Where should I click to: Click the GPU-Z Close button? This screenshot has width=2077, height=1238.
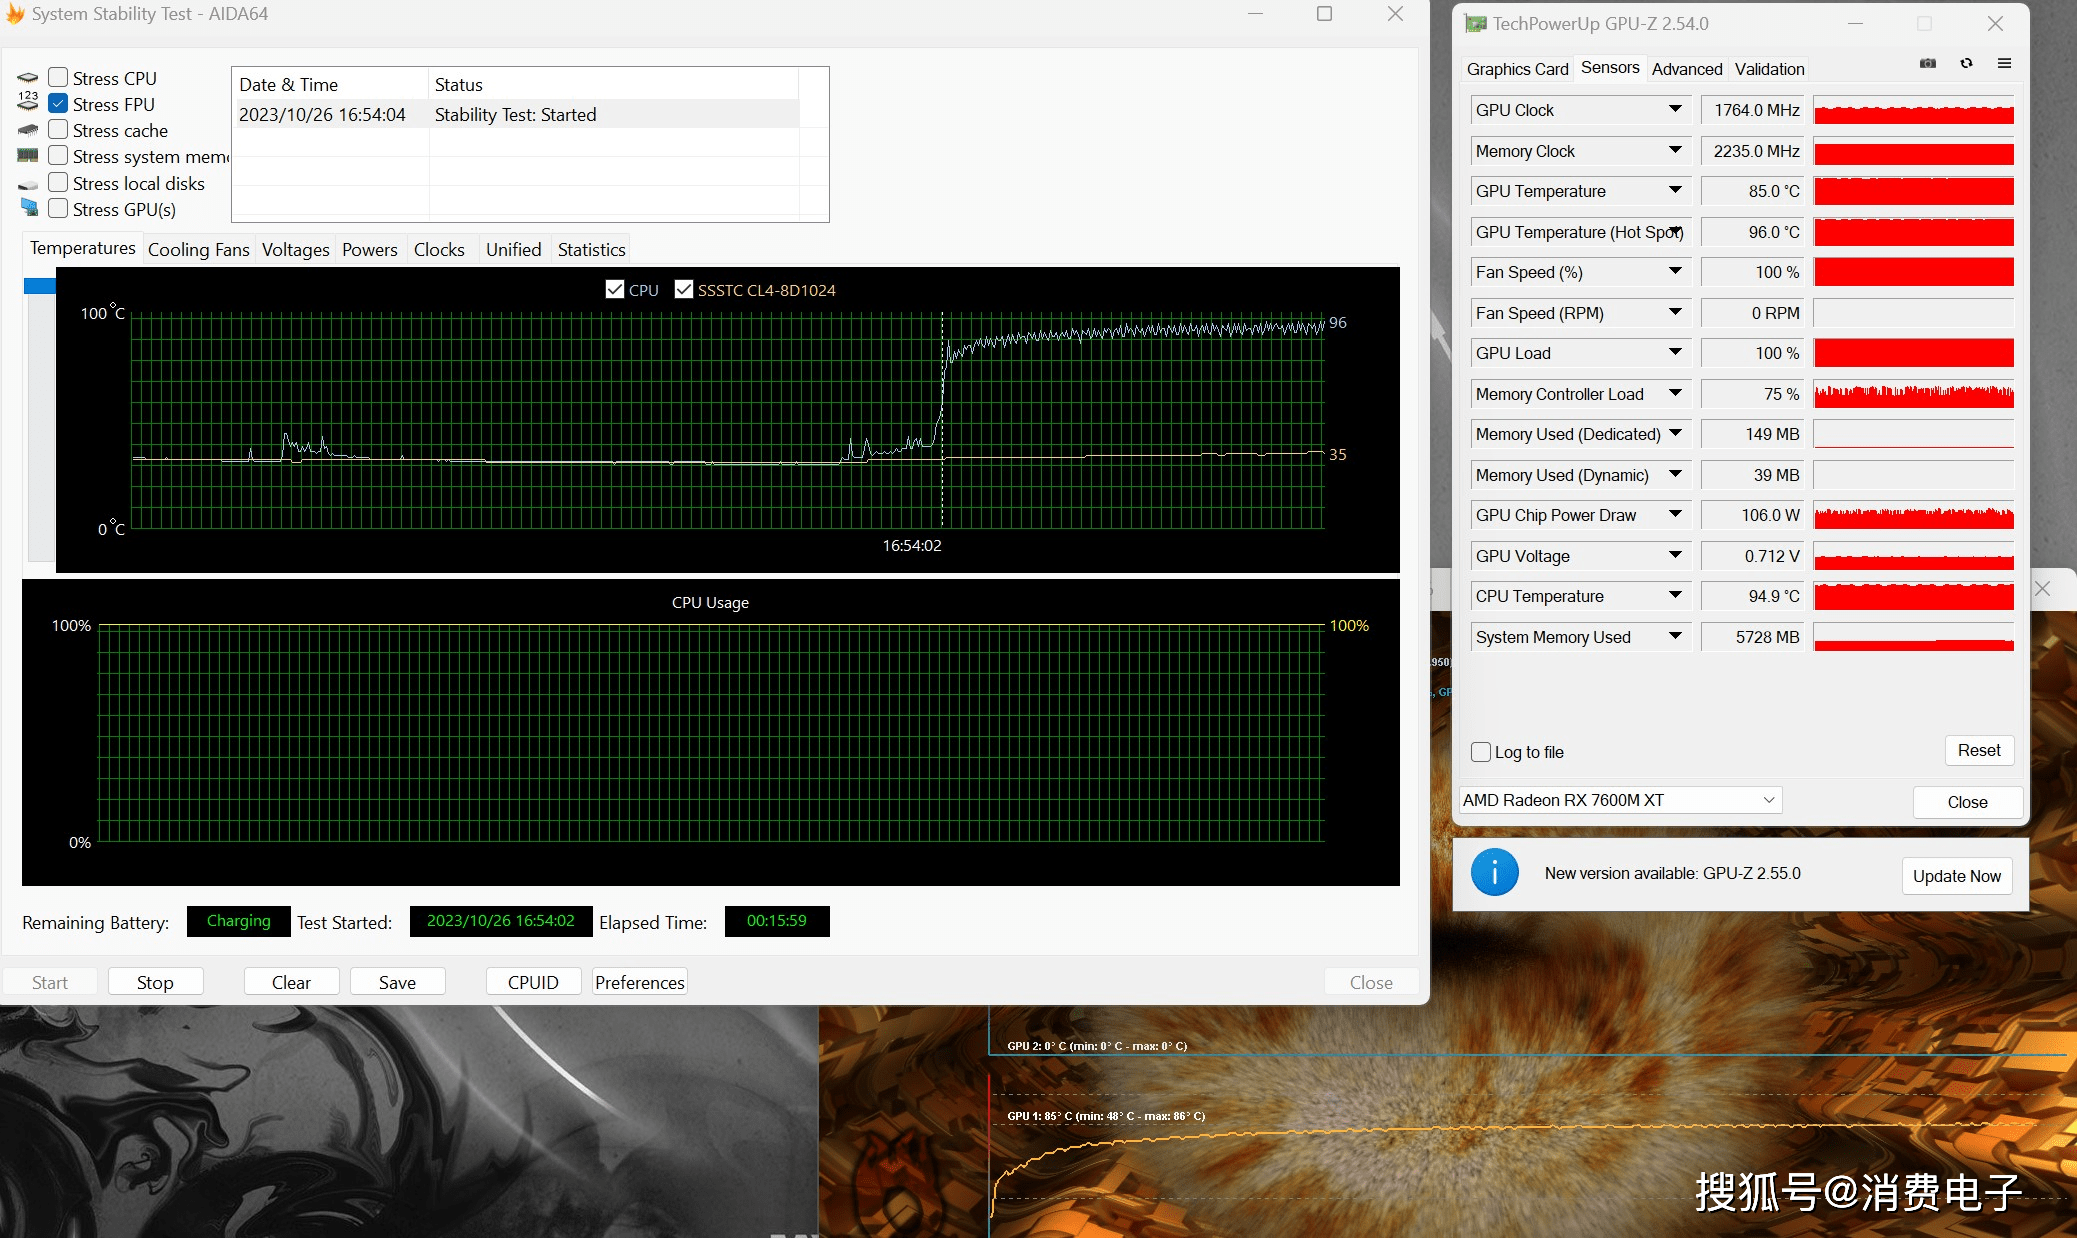(1967, 802)
